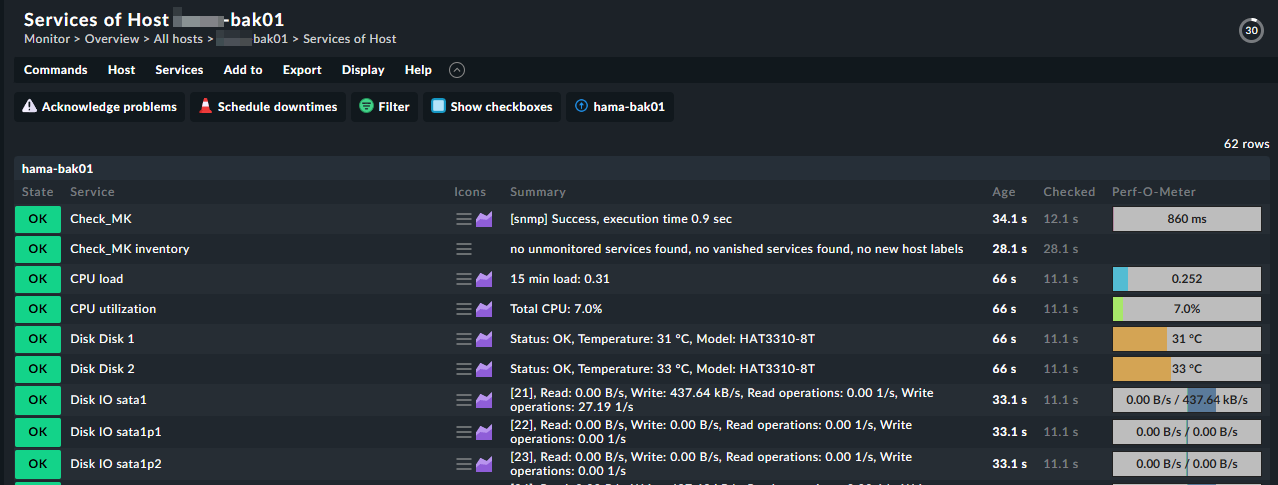Viewport: 1278px width, 485px height.
Task: Go to hama-bak01 host button
Action: (620, 107)
